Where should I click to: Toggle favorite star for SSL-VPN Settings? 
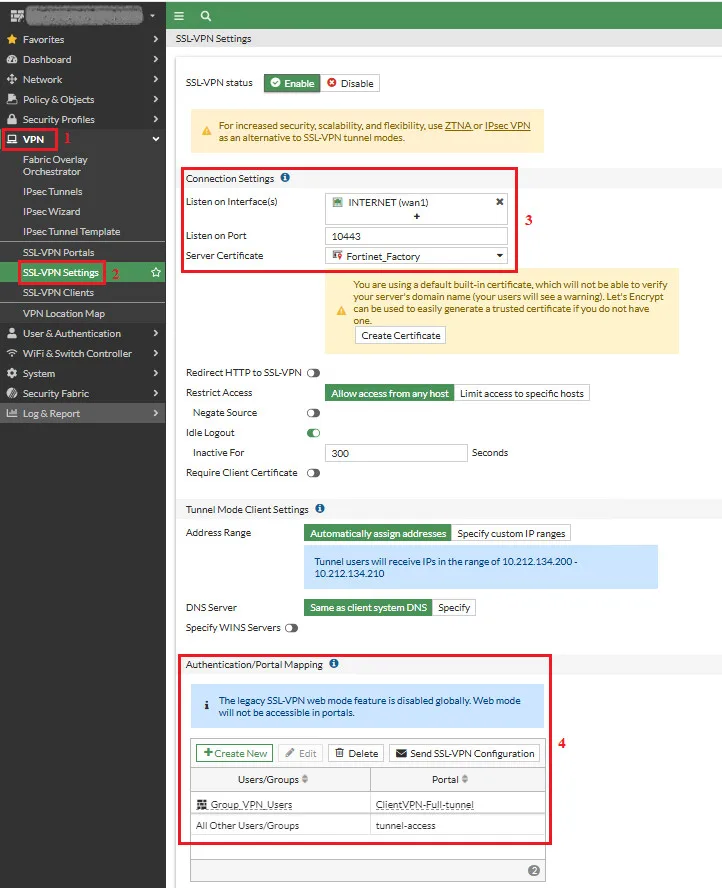pos(156,272)
